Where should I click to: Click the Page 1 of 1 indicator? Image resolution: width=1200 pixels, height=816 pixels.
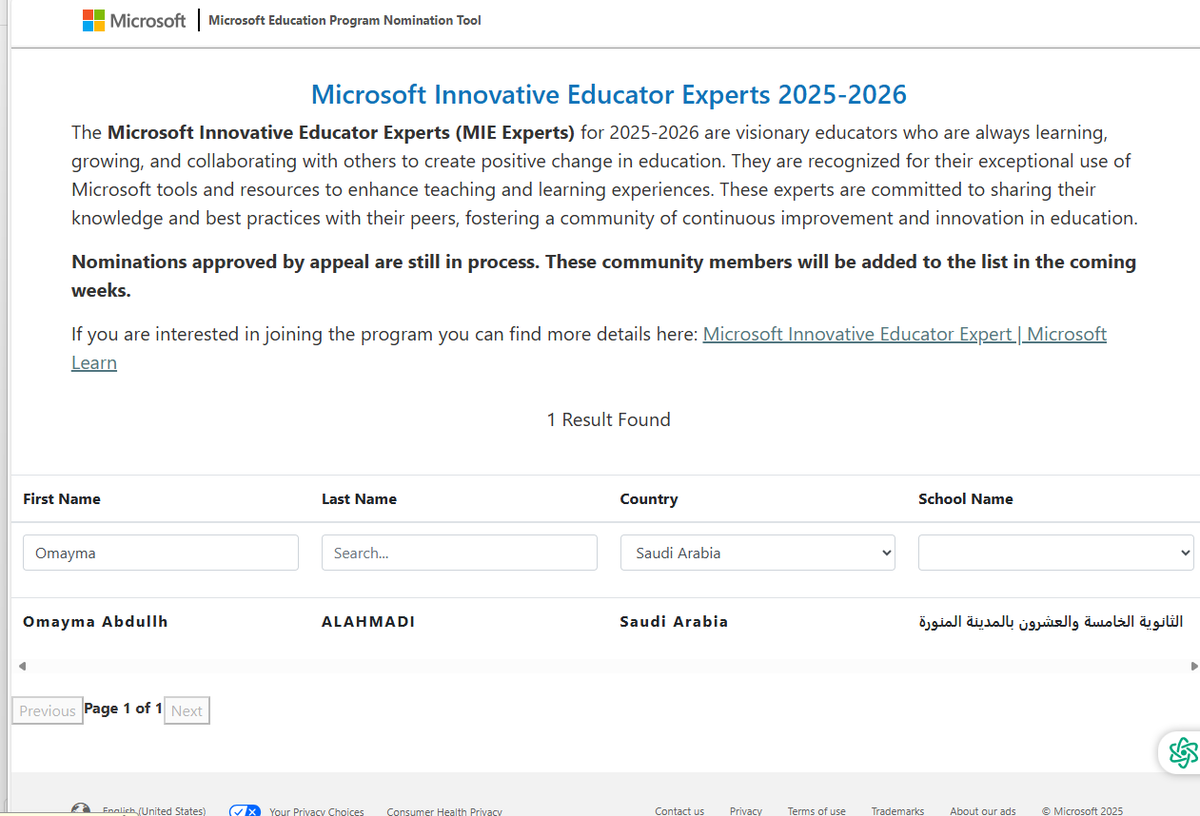(123, 708)
